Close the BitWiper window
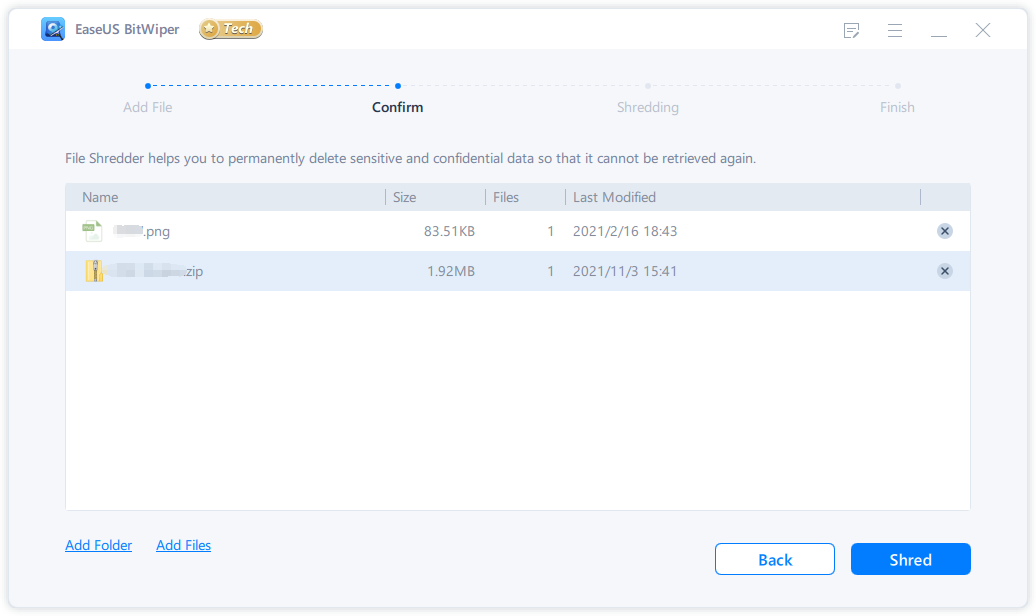The height and width of the screenshot is (616, 1036). click(x=982, y=30)
